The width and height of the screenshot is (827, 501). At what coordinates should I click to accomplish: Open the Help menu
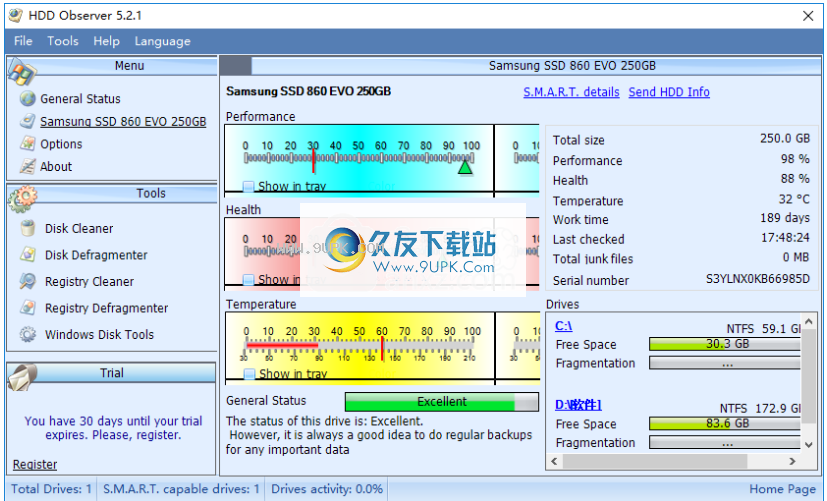tap(107, 41)
